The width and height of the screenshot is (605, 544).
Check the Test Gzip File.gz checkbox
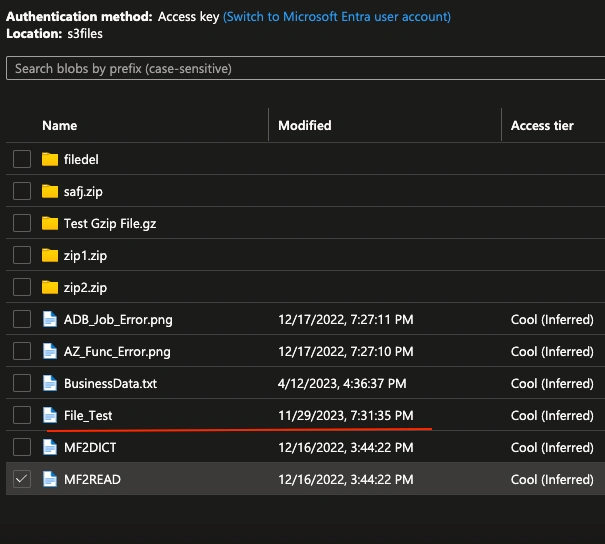(22, 223)
